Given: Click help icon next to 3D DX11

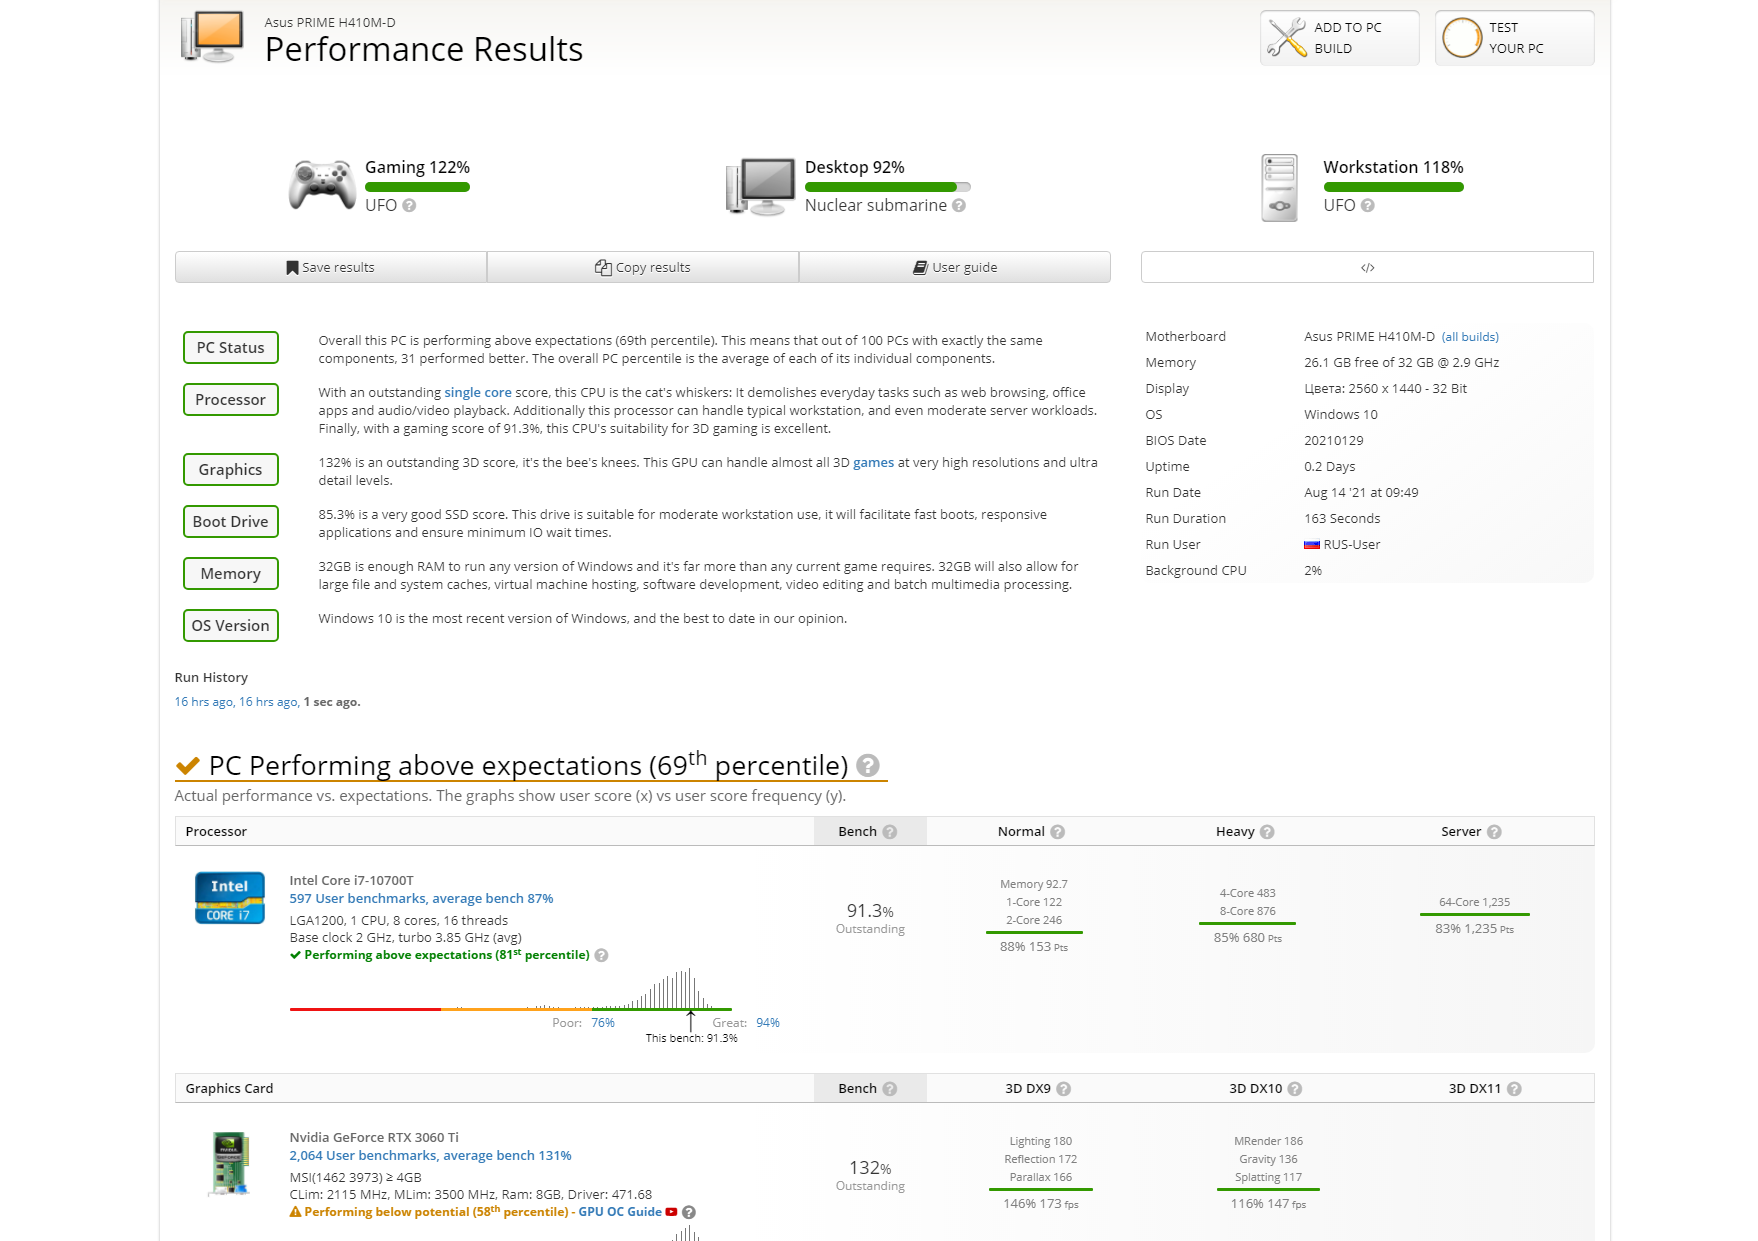Looking at the screenshot, I should (1514, 1089).
